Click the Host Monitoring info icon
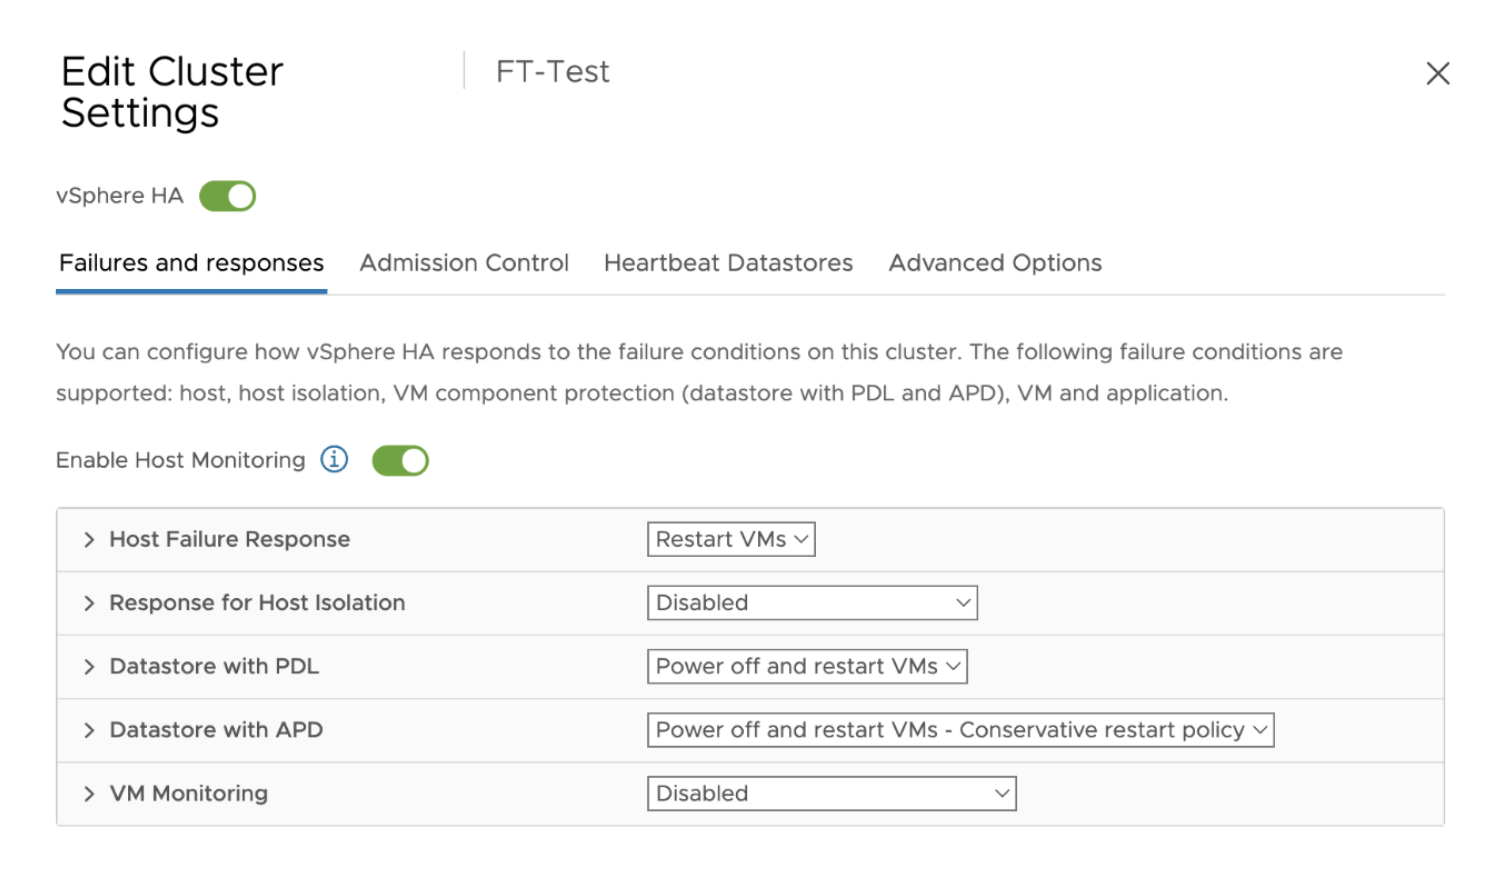Viewport: 1500px width, 886px height. [x=334, y=460]
